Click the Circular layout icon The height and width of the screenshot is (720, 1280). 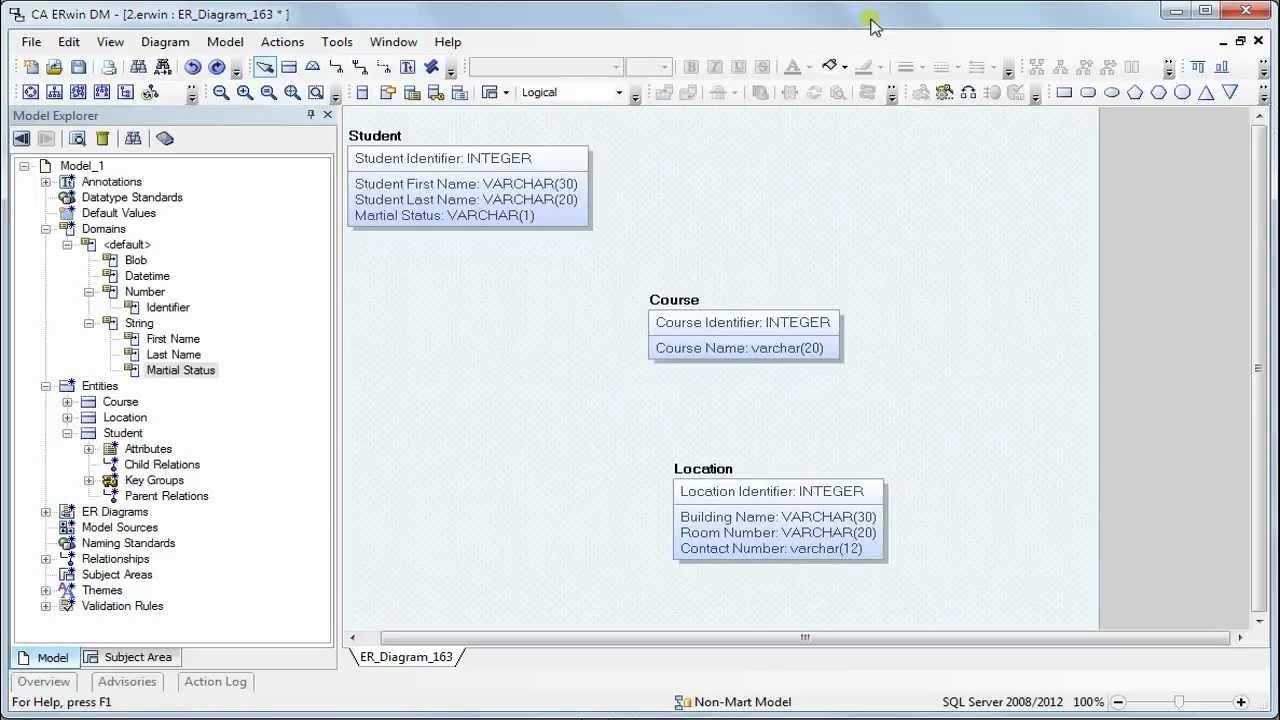30,92
